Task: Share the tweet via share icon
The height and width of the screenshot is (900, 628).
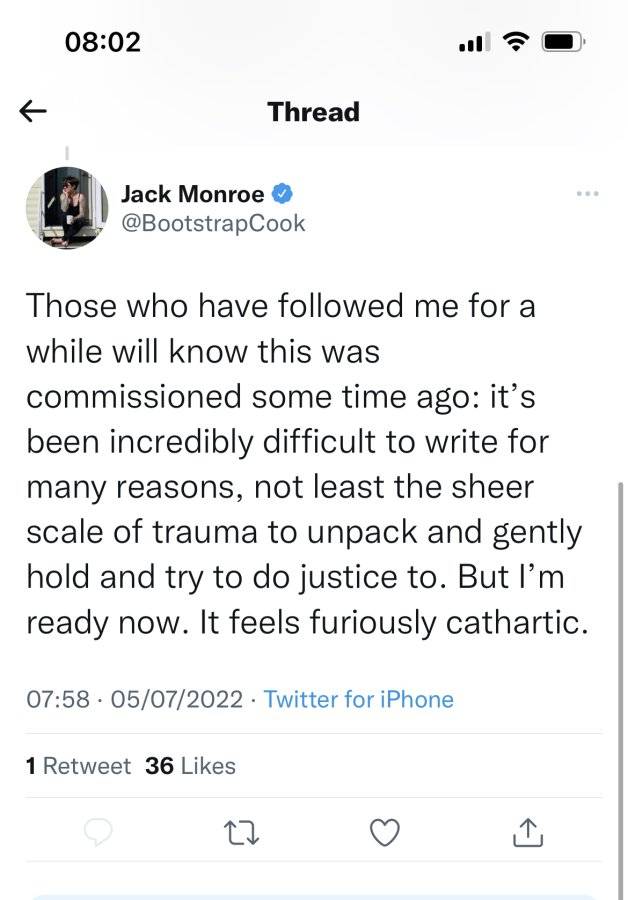Action: pos(528,832)
